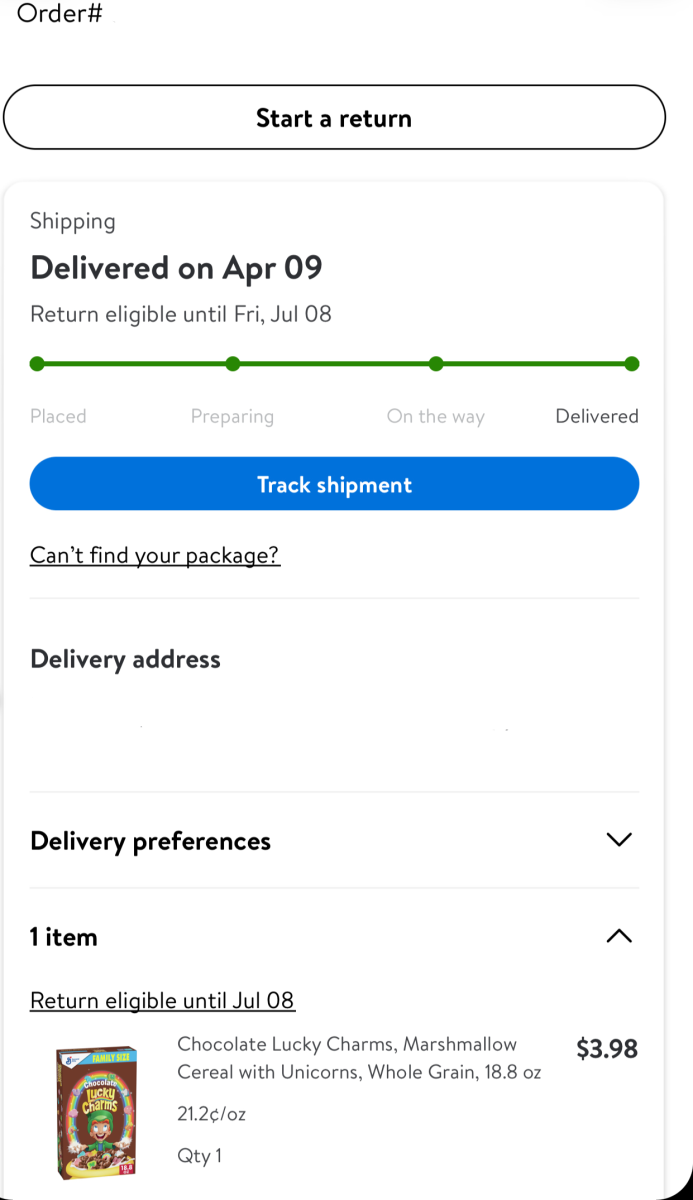Click the green dot above Preparing

pyautogui.click(x=233, y=364)
